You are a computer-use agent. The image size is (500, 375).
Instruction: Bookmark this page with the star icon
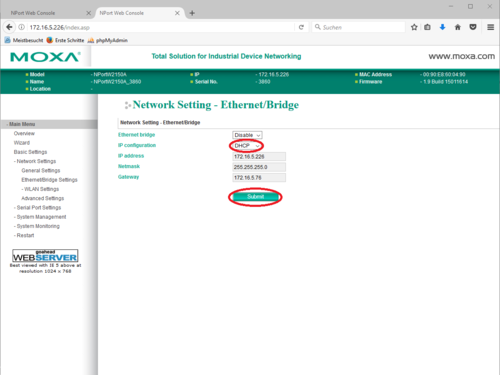click(414, 27)
